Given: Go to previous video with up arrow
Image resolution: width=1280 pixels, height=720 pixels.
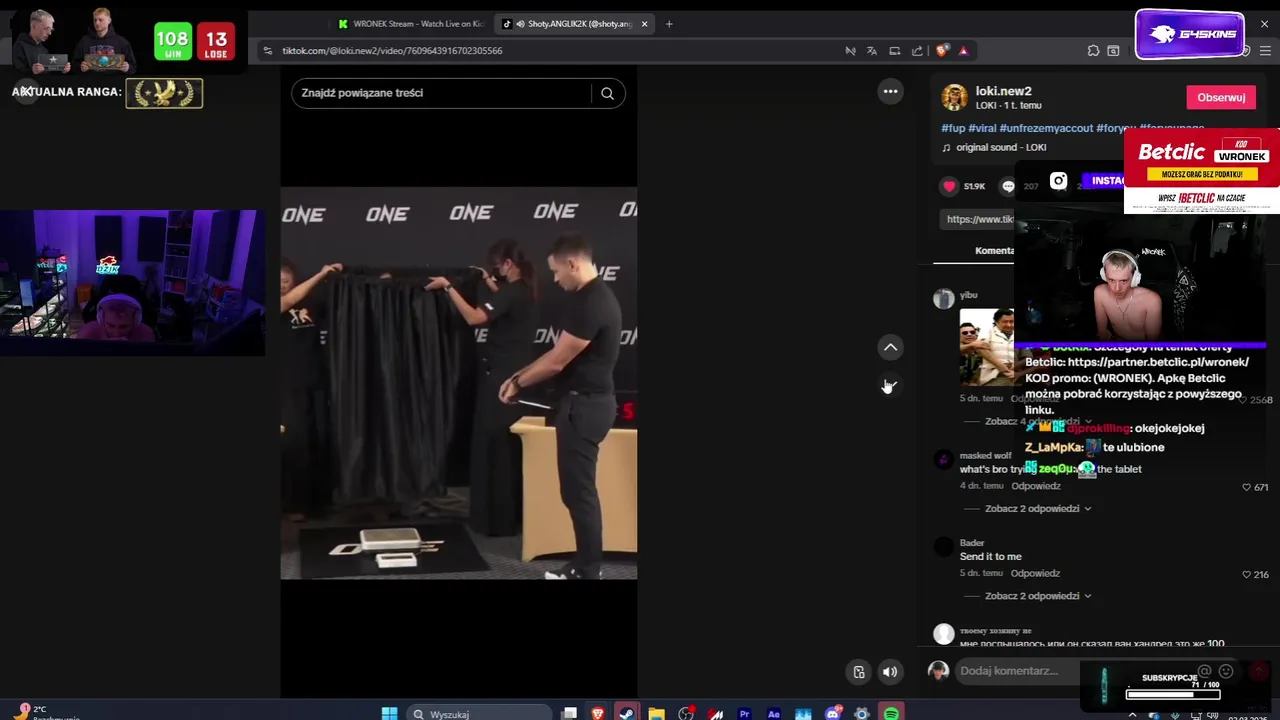Looking at the screenshot, I should (x=890, y=347).
